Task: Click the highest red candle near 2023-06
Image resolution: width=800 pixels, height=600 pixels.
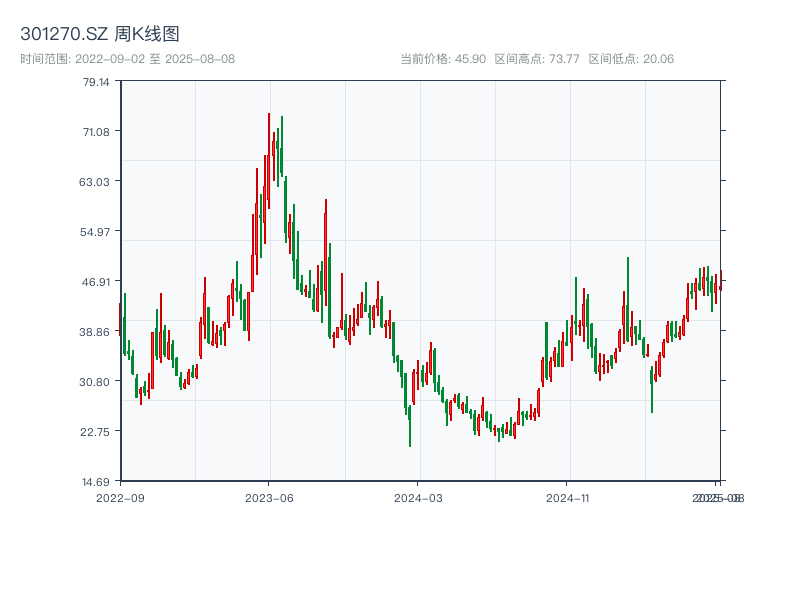Action: tap(269, 161)
